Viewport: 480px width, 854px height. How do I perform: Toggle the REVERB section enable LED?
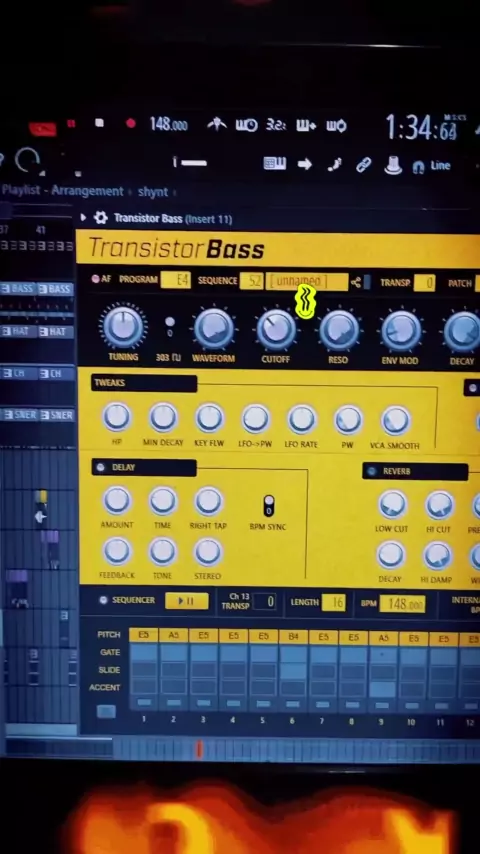[372, 472]
